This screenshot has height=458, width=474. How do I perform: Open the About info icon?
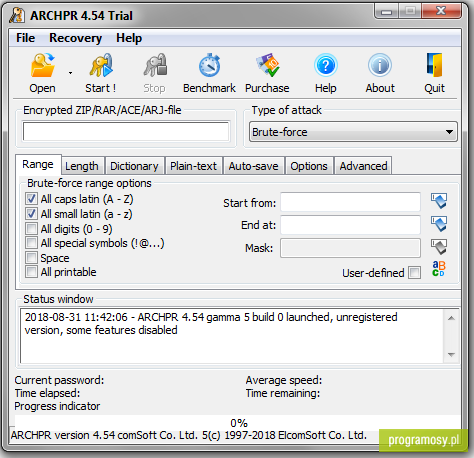[x=380, y=65]
